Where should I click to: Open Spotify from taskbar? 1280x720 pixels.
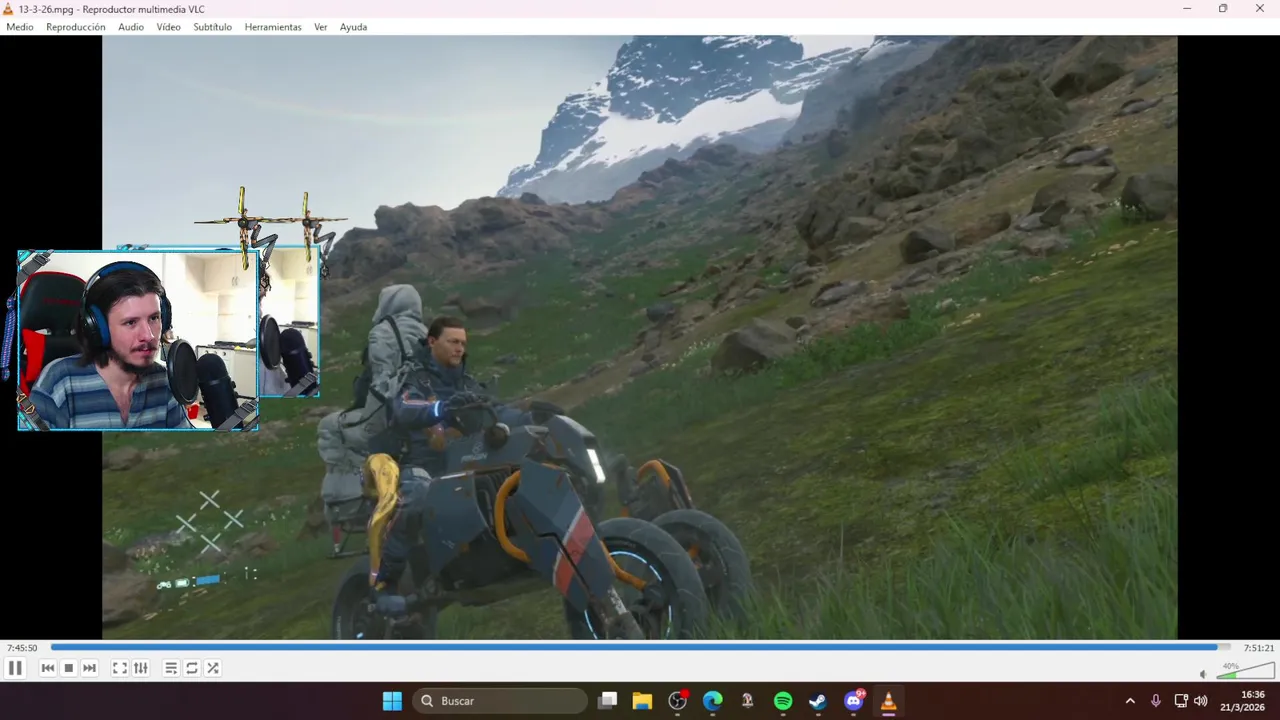click(783, 701)
